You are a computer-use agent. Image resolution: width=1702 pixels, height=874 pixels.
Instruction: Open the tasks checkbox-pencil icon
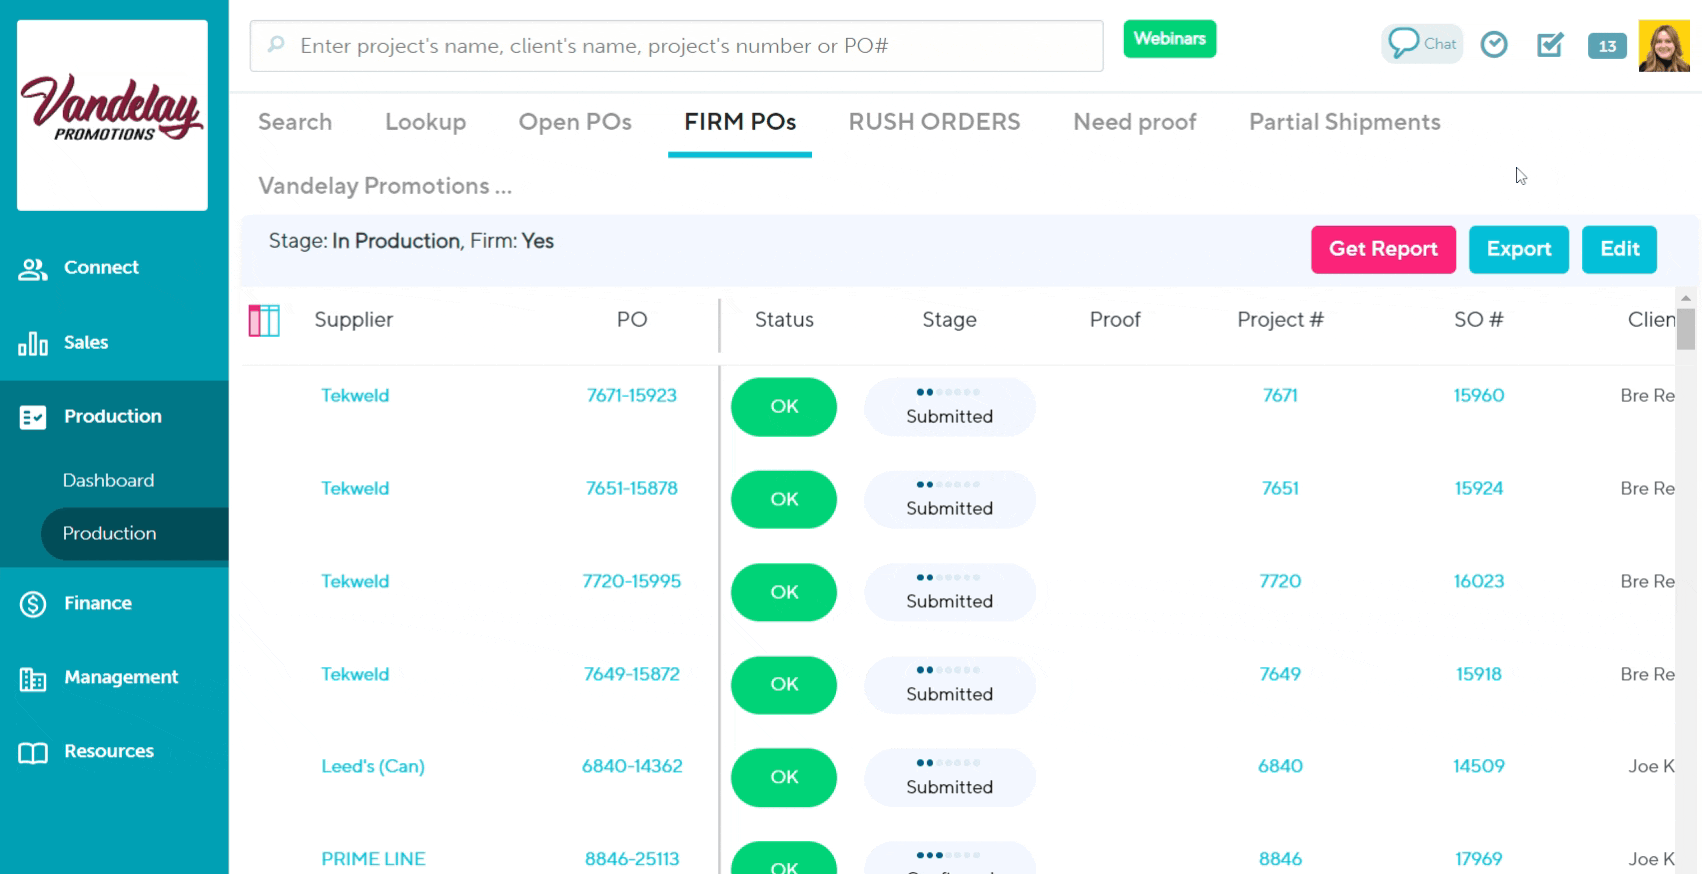[1550, 45]
